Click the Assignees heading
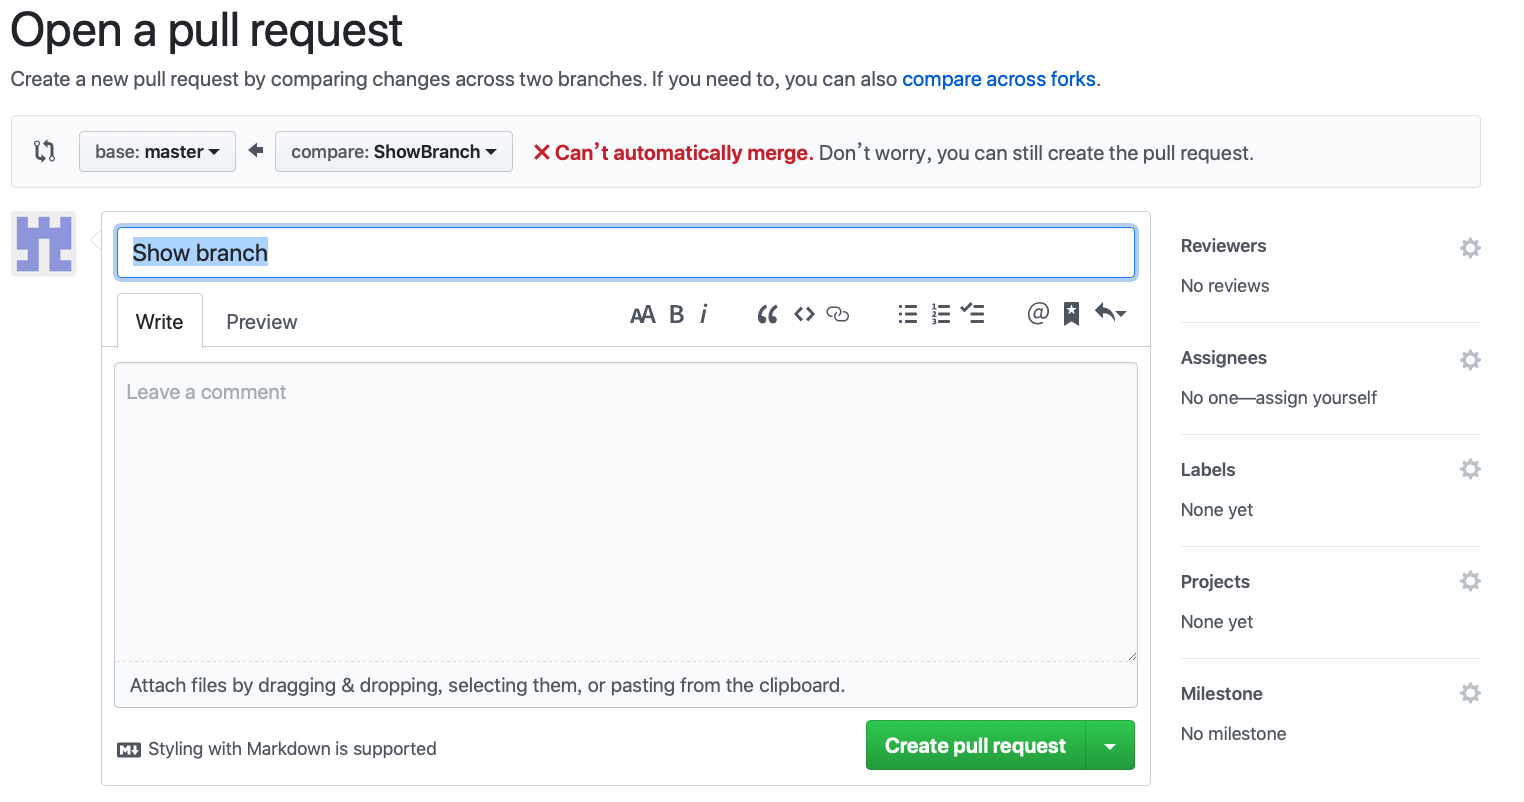The height and width of the screenshot is (802, 1524). pos(1224,358)
